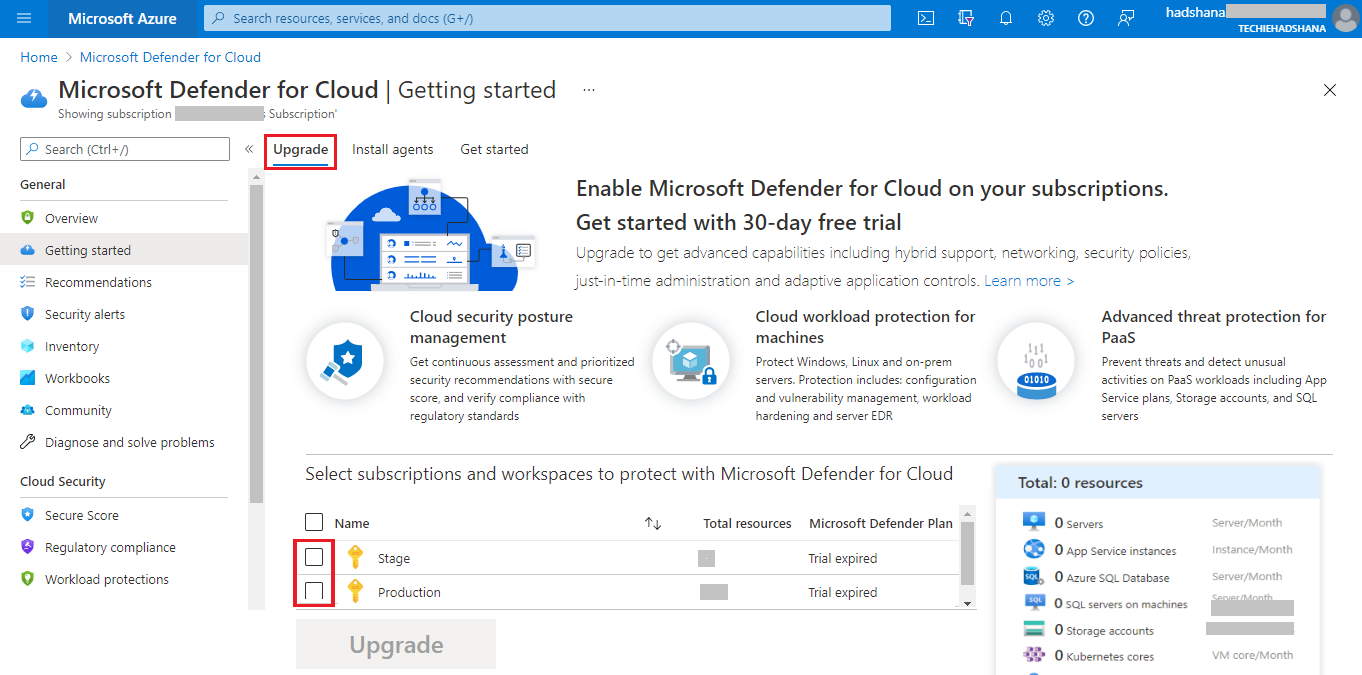This screenshot has width=1362, height=675.
Task: Open portal settings gear
Action: pyautogui.click(x=1046, y=18)
